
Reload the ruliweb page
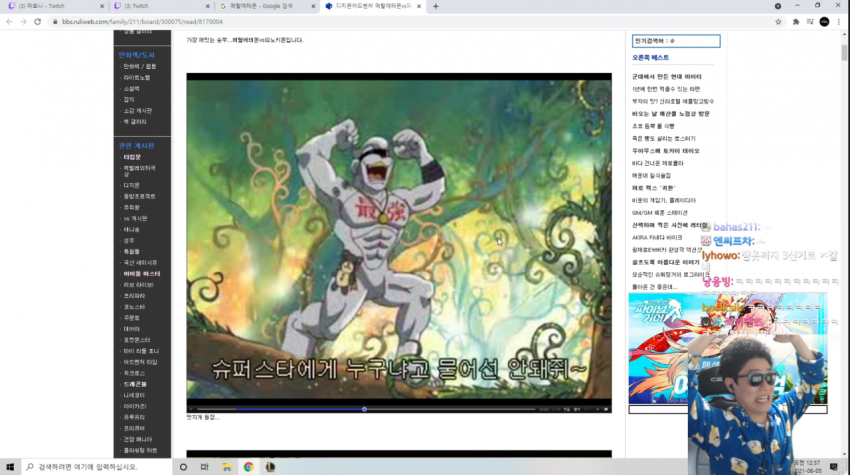tap(37, 22)
